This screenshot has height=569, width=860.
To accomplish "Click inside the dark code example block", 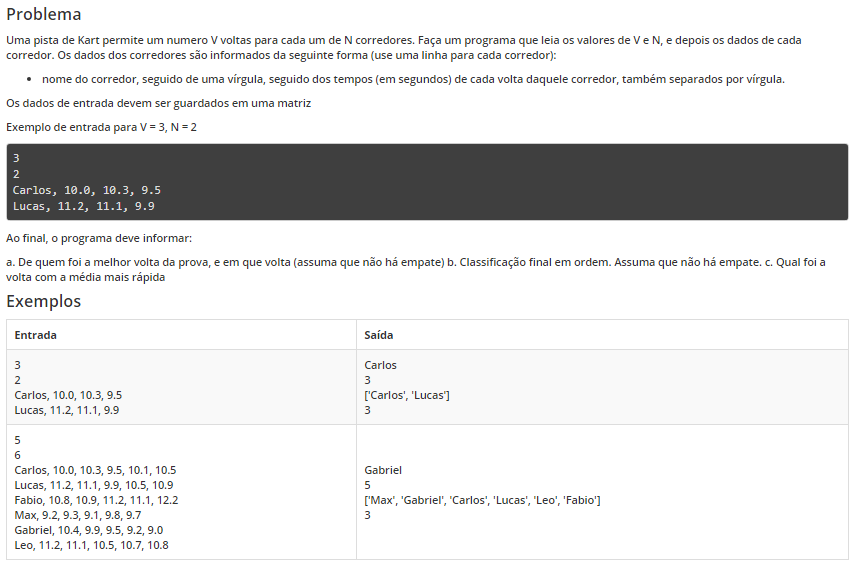I will pyautogui.click(x=427, y=182).
